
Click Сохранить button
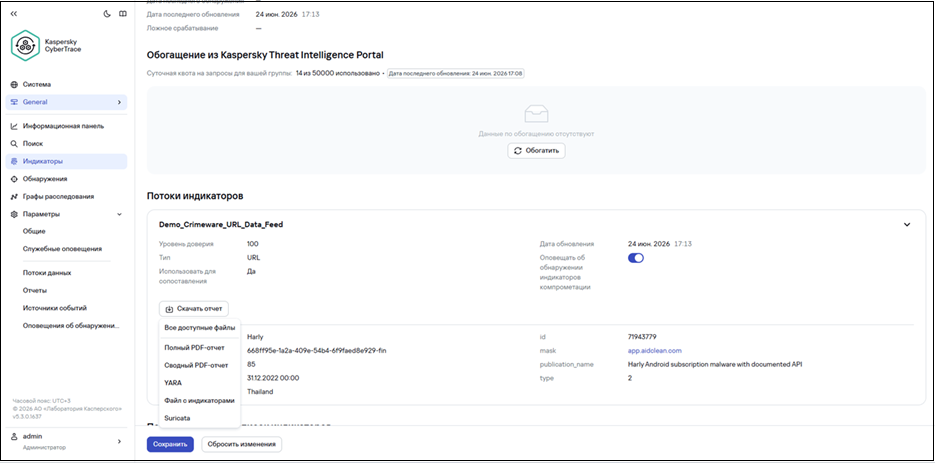(171, 445)
